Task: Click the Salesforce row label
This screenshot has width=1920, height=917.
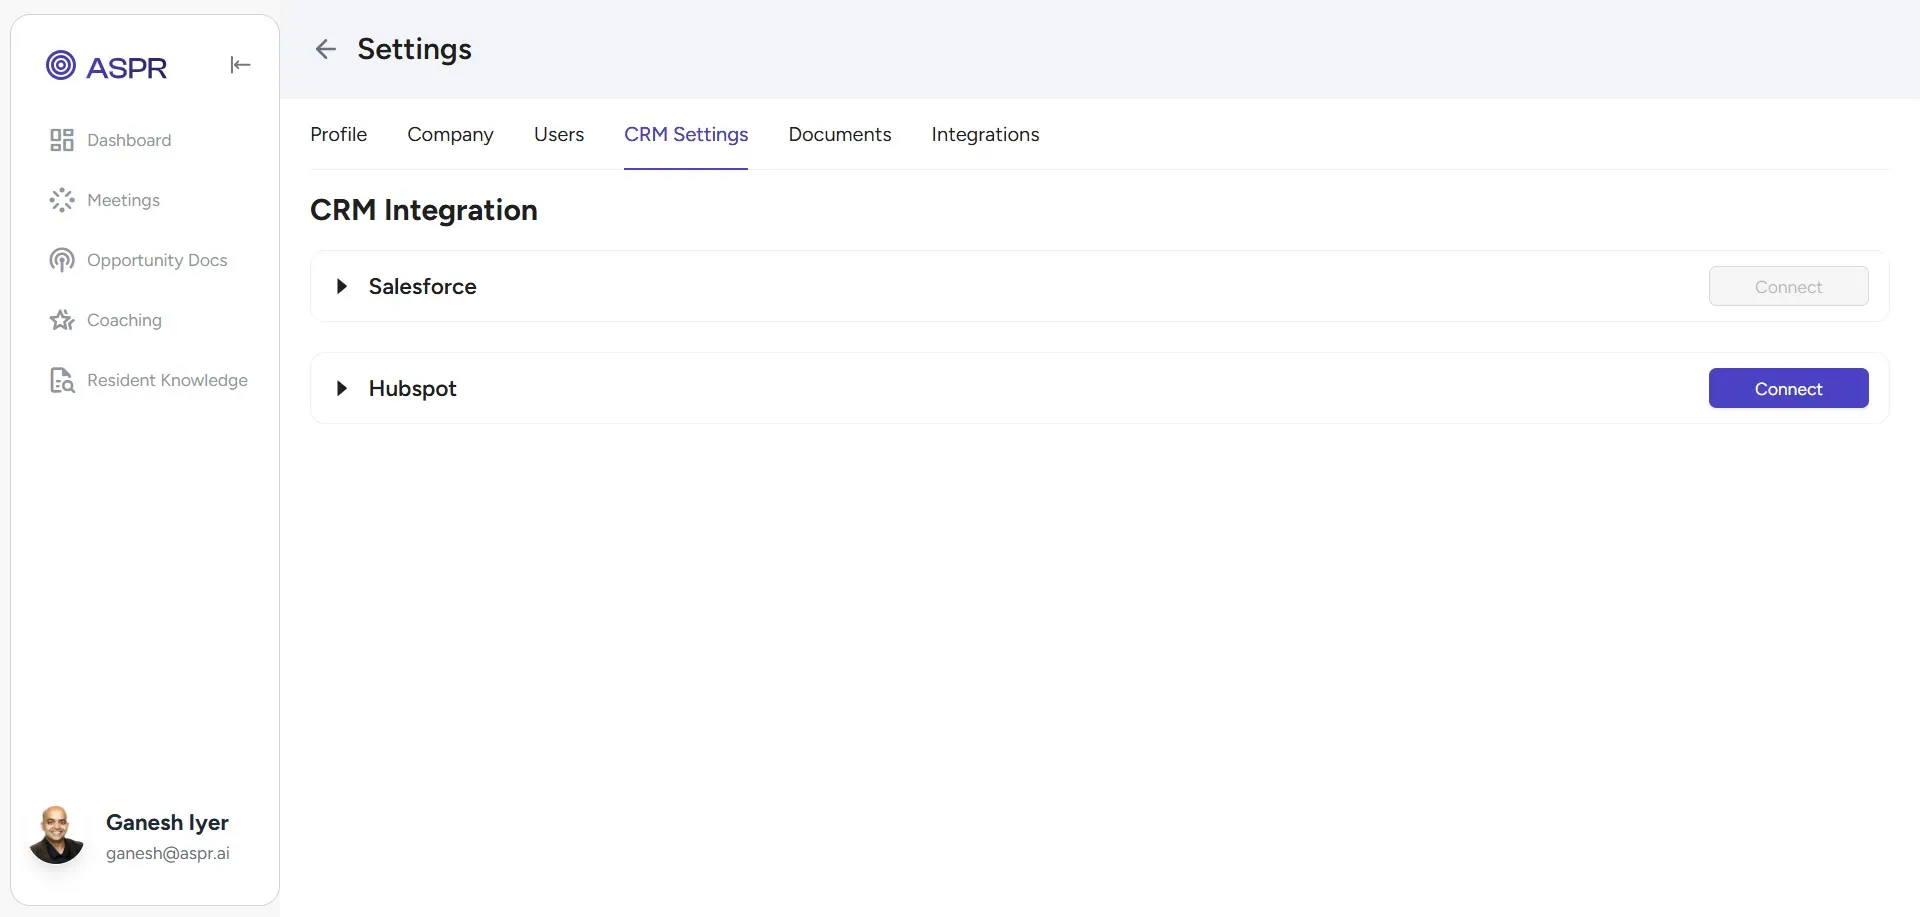Action: (x=423, y=287)
